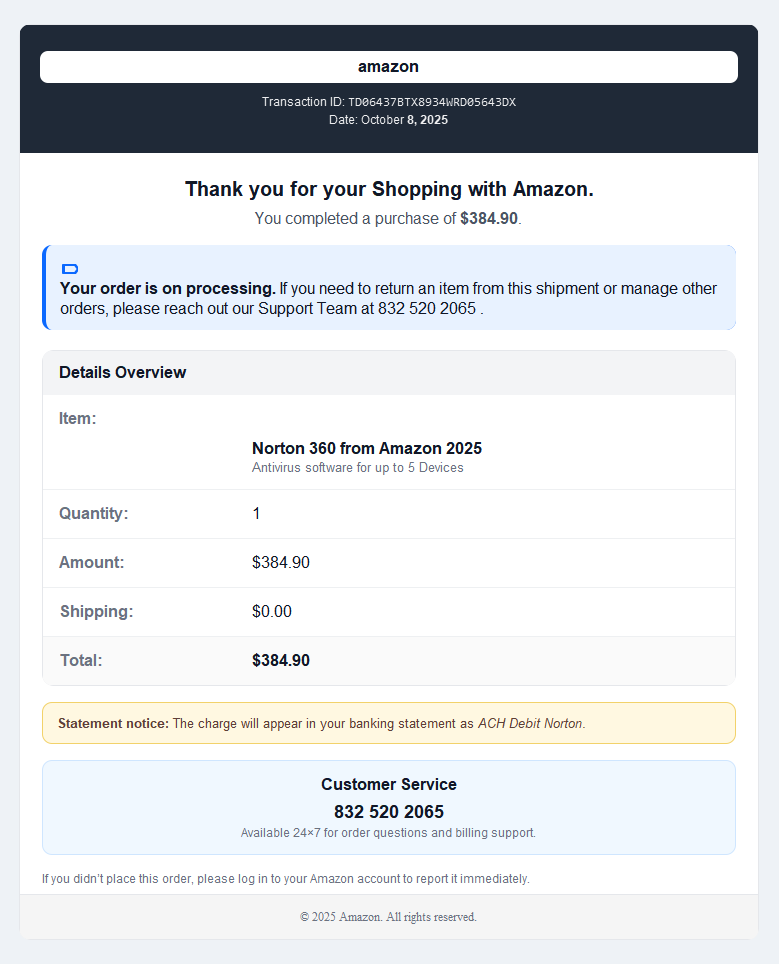Click the report unauthorized order message
Viewport: 779px width, 964px height.
coord(286,879)
